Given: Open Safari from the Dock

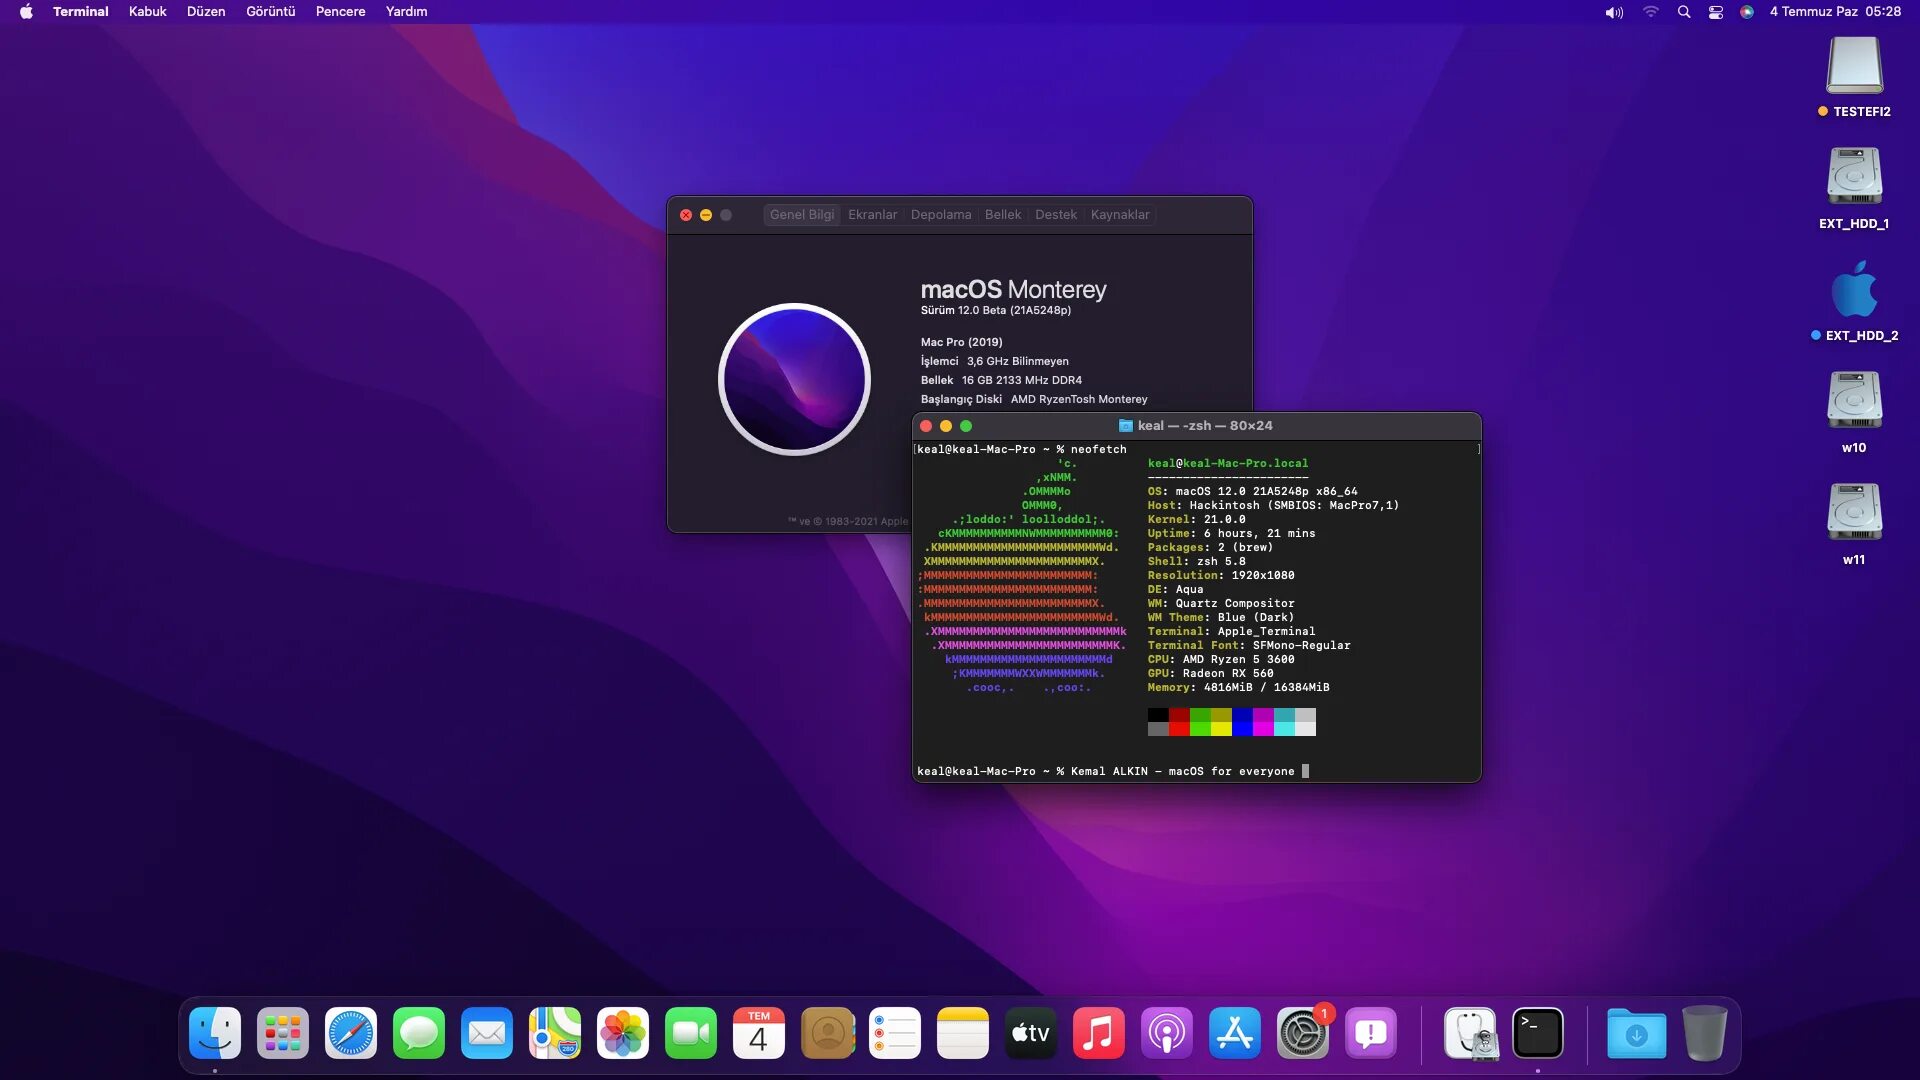Looking at the screenshot, I should [x=351, y=1032].
